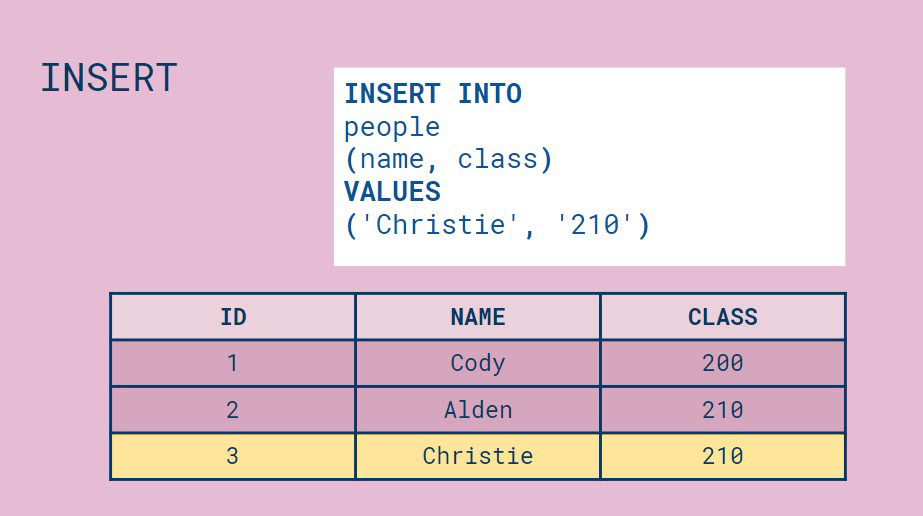
Task: Select the class 200 cell
Action: click(723, 363)
